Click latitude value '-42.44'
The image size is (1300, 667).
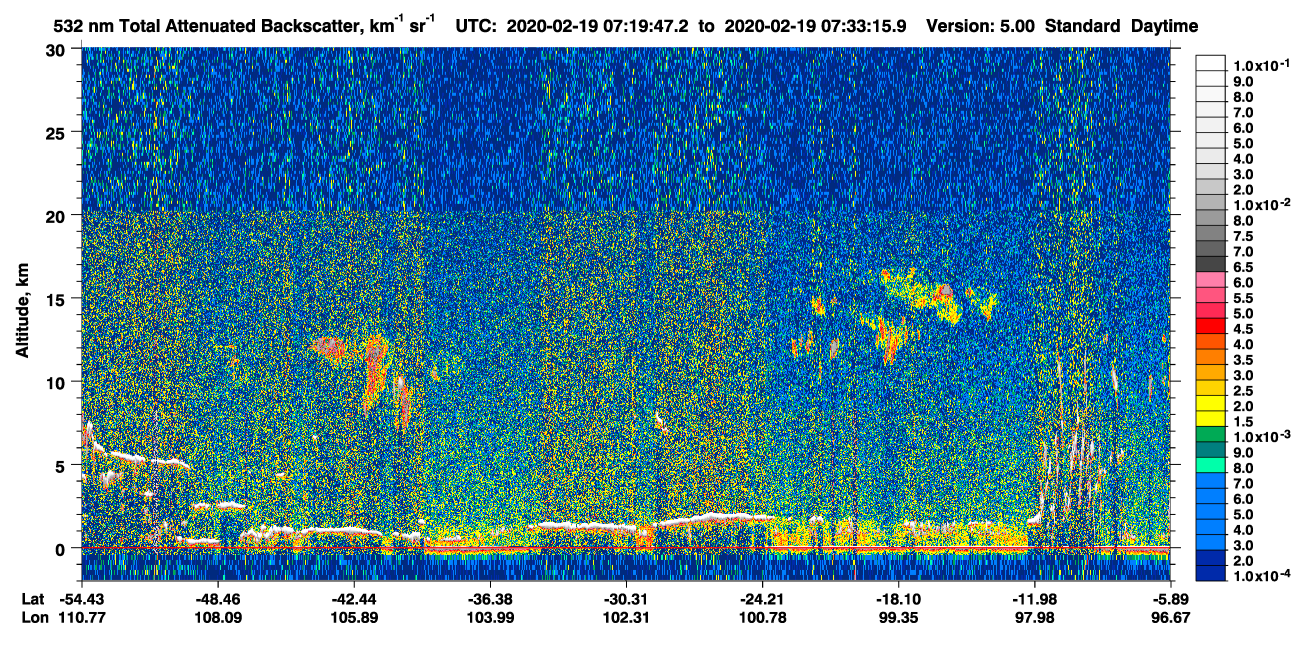click(354, 599)
